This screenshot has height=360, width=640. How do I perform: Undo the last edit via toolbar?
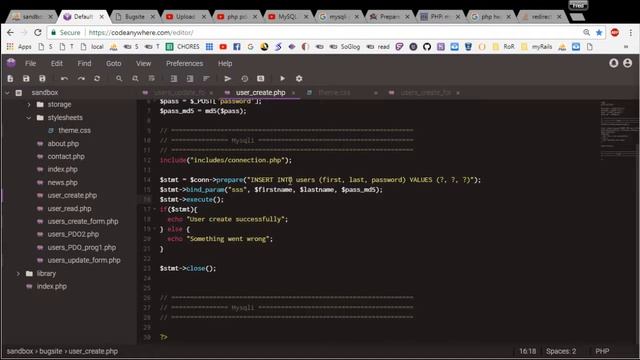coord(64,78)
